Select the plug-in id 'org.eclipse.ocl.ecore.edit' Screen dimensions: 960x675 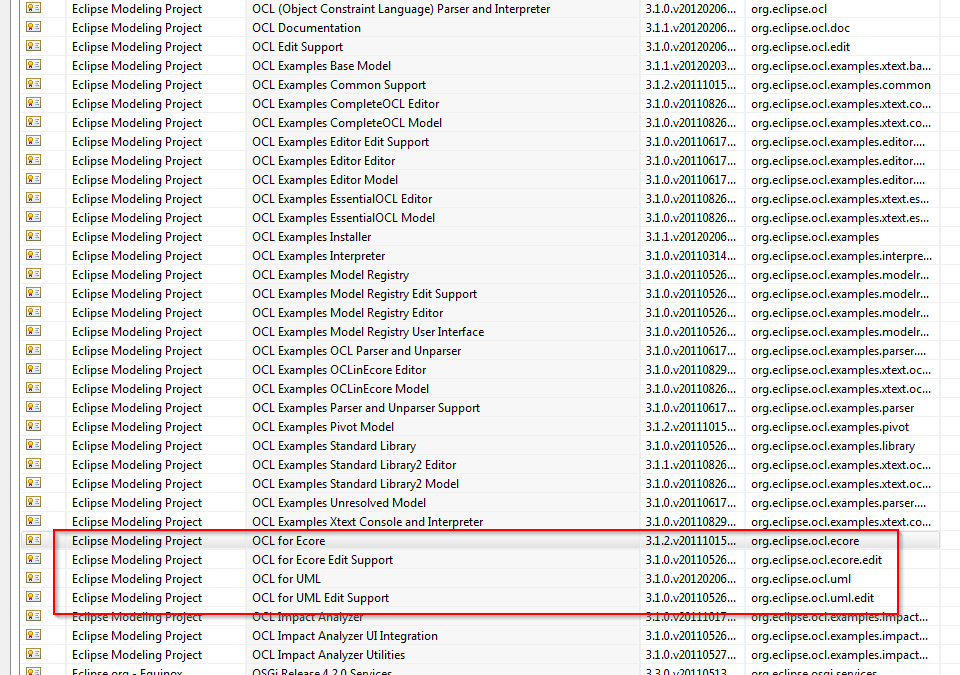click(x=817, y=560)
